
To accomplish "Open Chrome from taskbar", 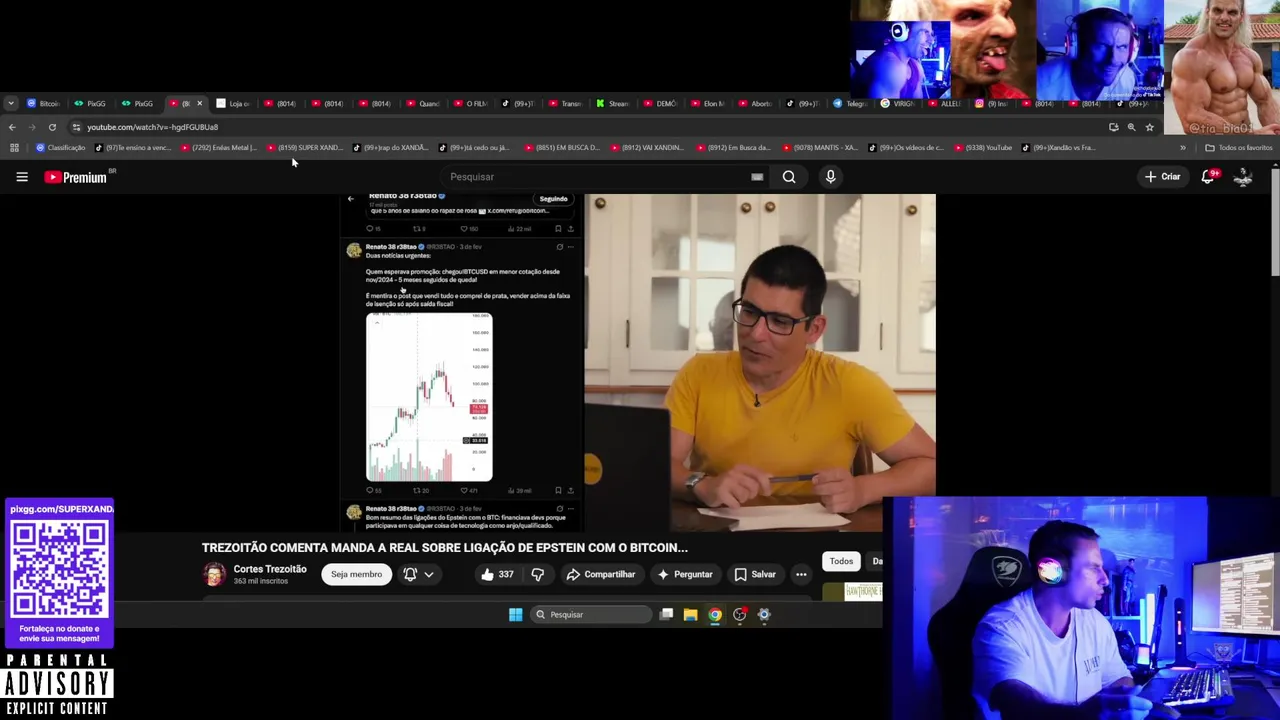I will pyautogui.click(x=715, y=615).
